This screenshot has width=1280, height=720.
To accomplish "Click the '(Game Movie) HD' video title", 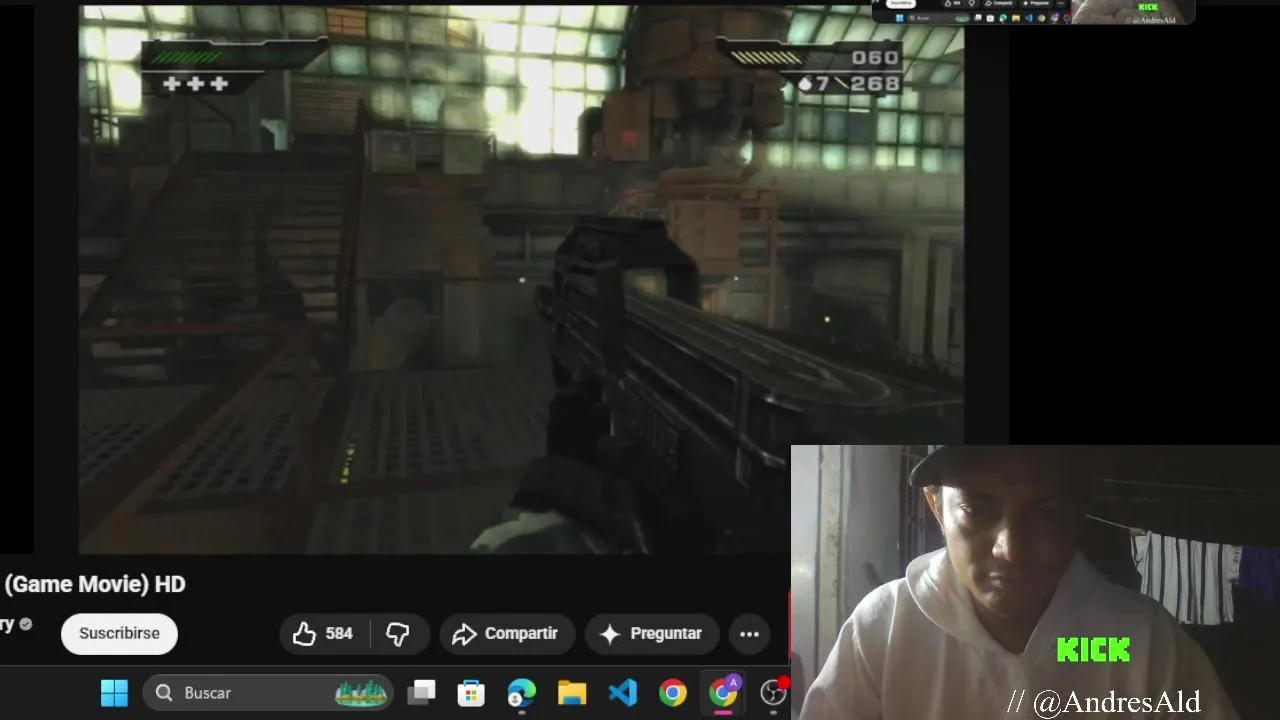I will coord(95,584).
